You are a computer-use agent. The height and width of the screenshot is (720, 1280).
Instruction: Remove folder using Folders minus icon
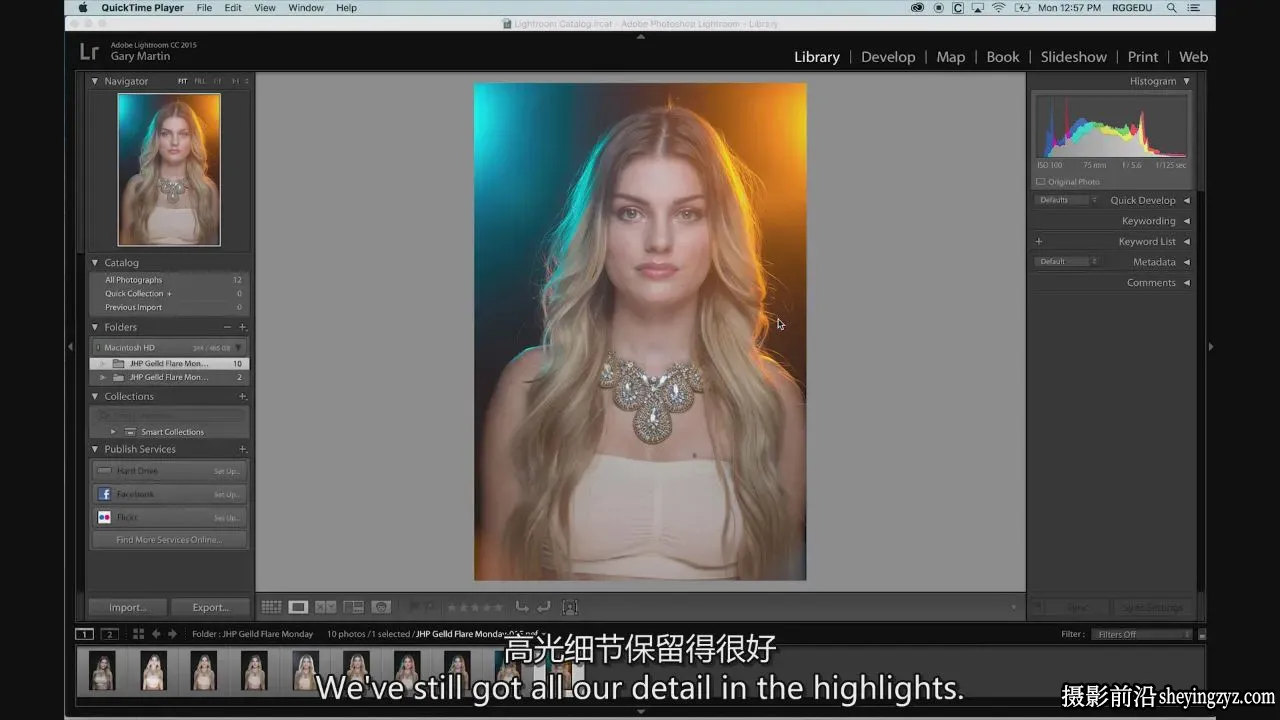pyautogui.click(x=227, y=327)
